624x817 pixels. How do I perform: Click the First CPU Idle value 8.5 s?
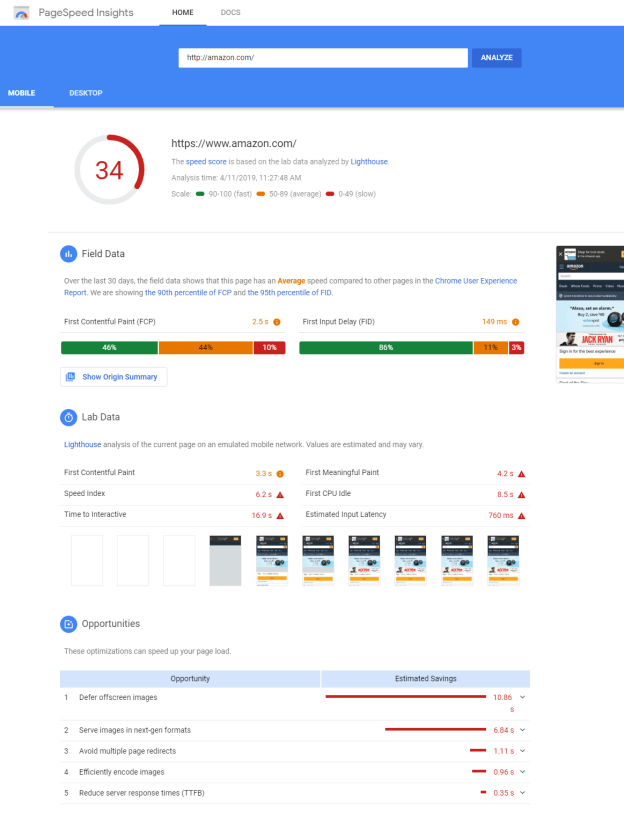(x=505, y=494)
